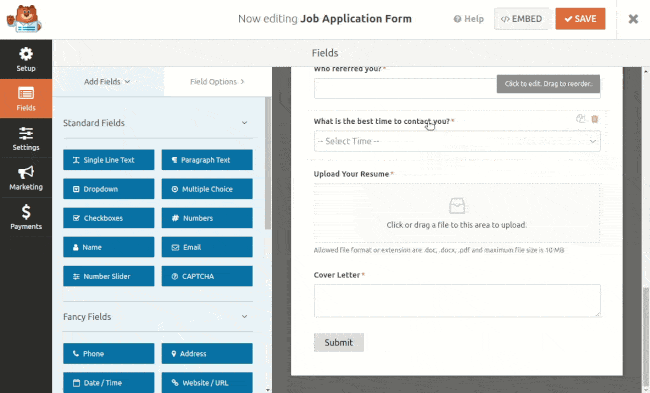Click the form Submit button
Image resolution: width=650 pixels, height=393 pixels.
click(339, 342)
